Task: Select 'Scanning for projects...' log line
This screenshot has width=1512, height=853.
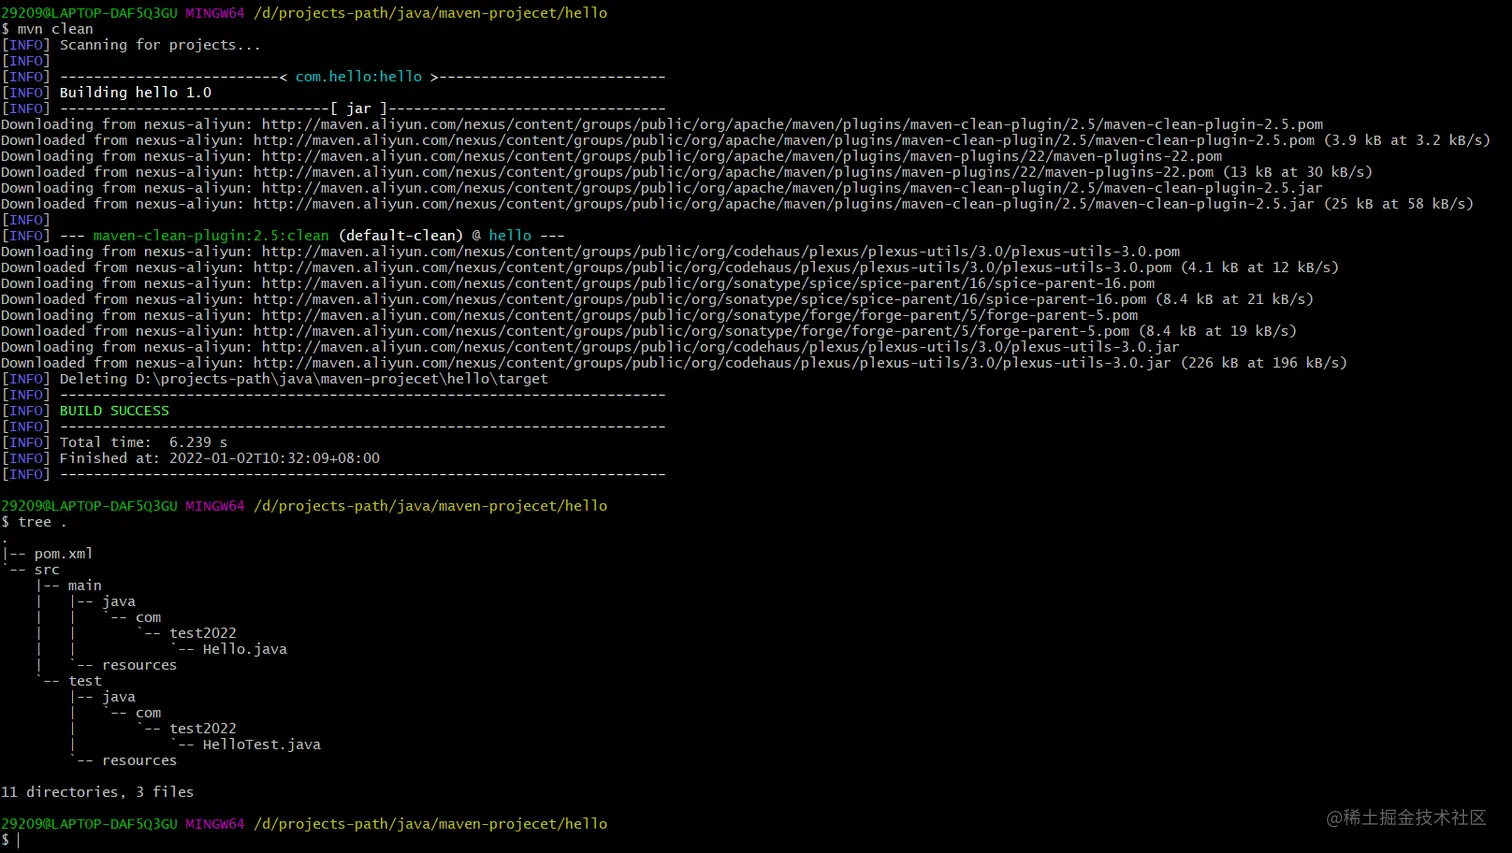Action: coord(160,45)
